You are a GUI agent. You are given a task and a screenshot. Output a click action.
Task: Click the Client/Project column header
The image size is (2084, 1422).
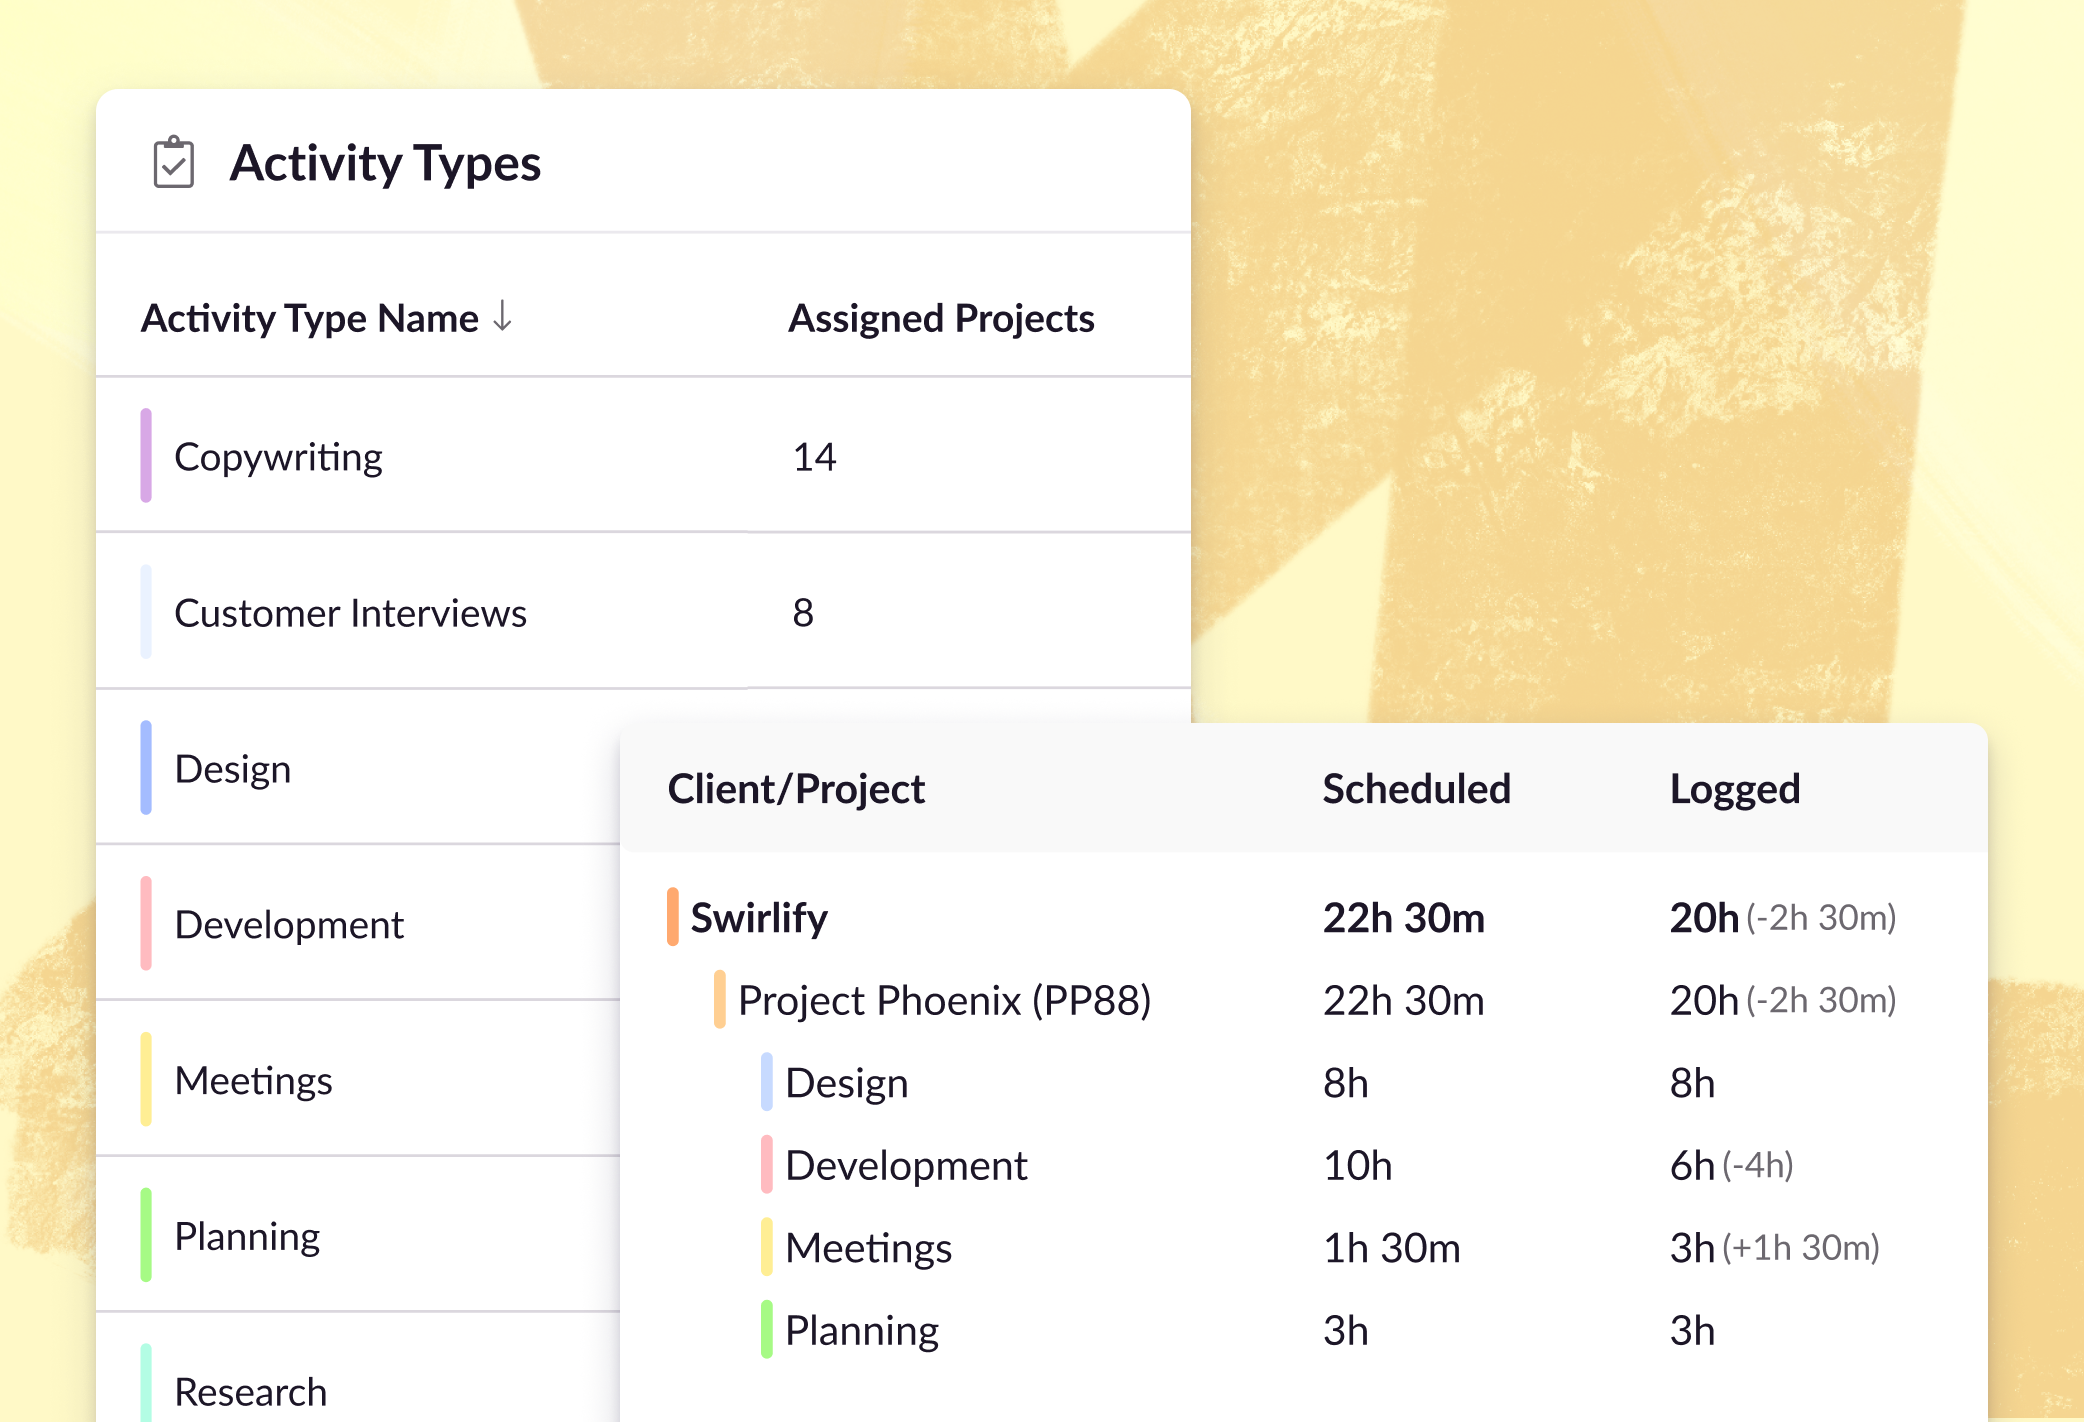(796, 789)
